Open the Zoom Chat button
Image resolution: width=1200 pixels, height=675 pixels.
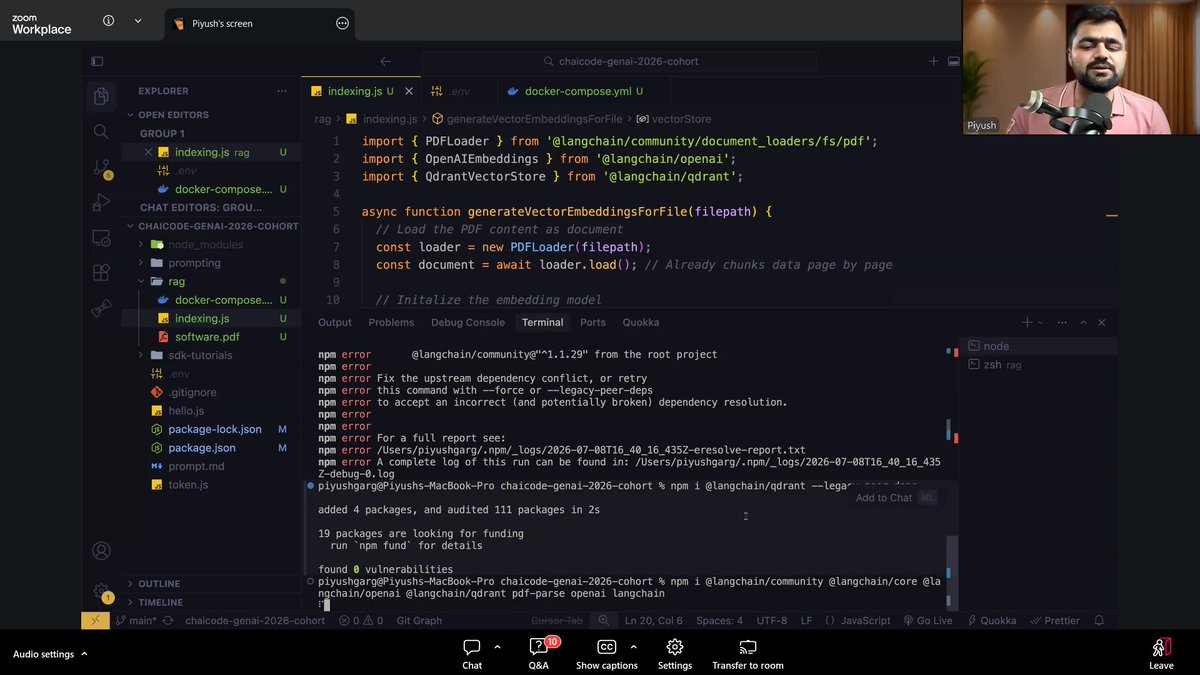click(x=472, y=654)
